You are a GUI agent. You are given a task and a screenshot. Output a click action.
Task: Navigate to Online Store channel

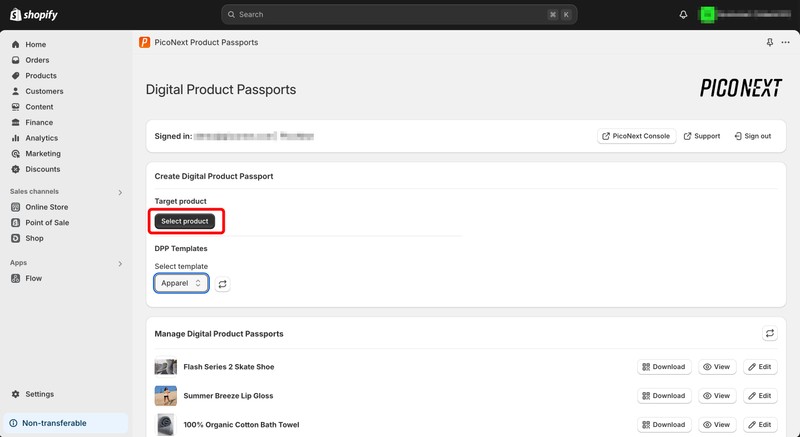46,207
